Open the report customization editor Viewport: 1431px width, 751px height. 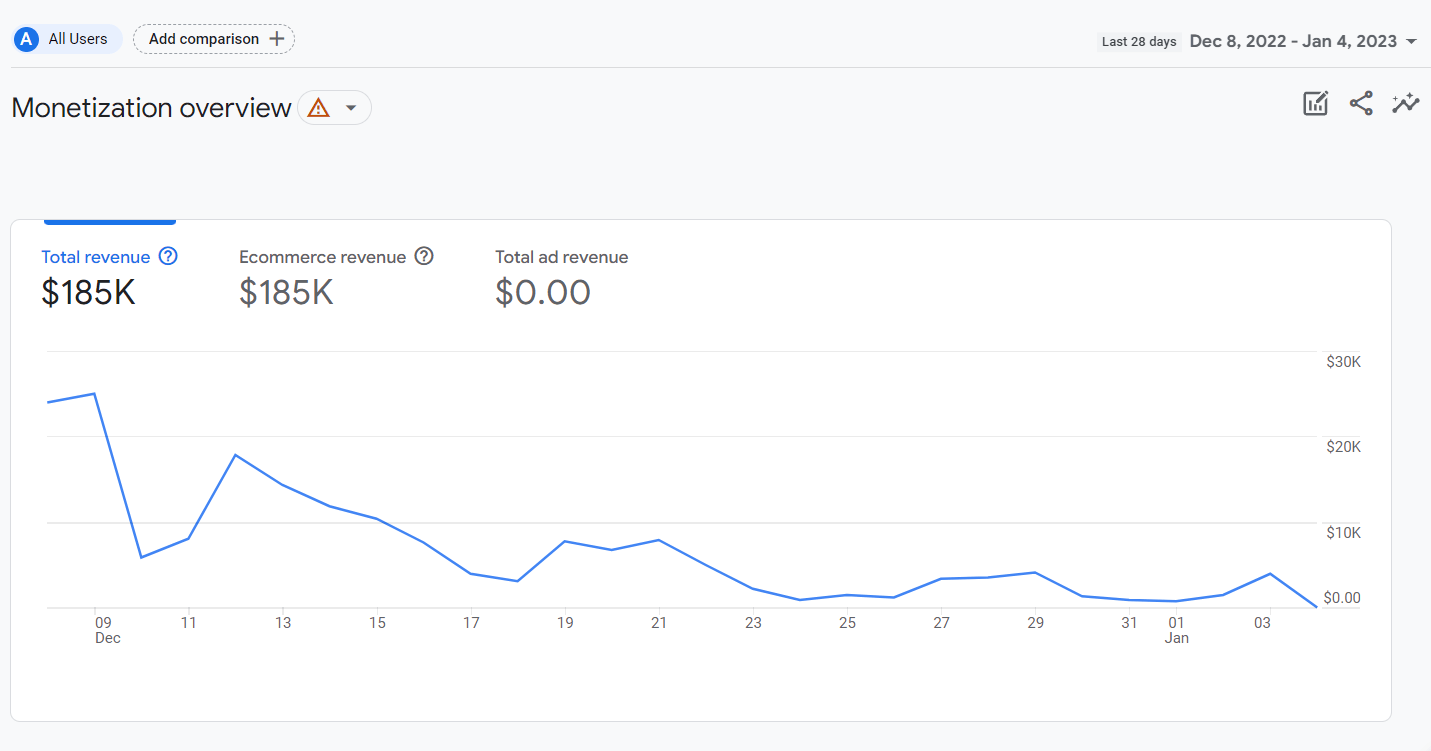pos(1315,103)
